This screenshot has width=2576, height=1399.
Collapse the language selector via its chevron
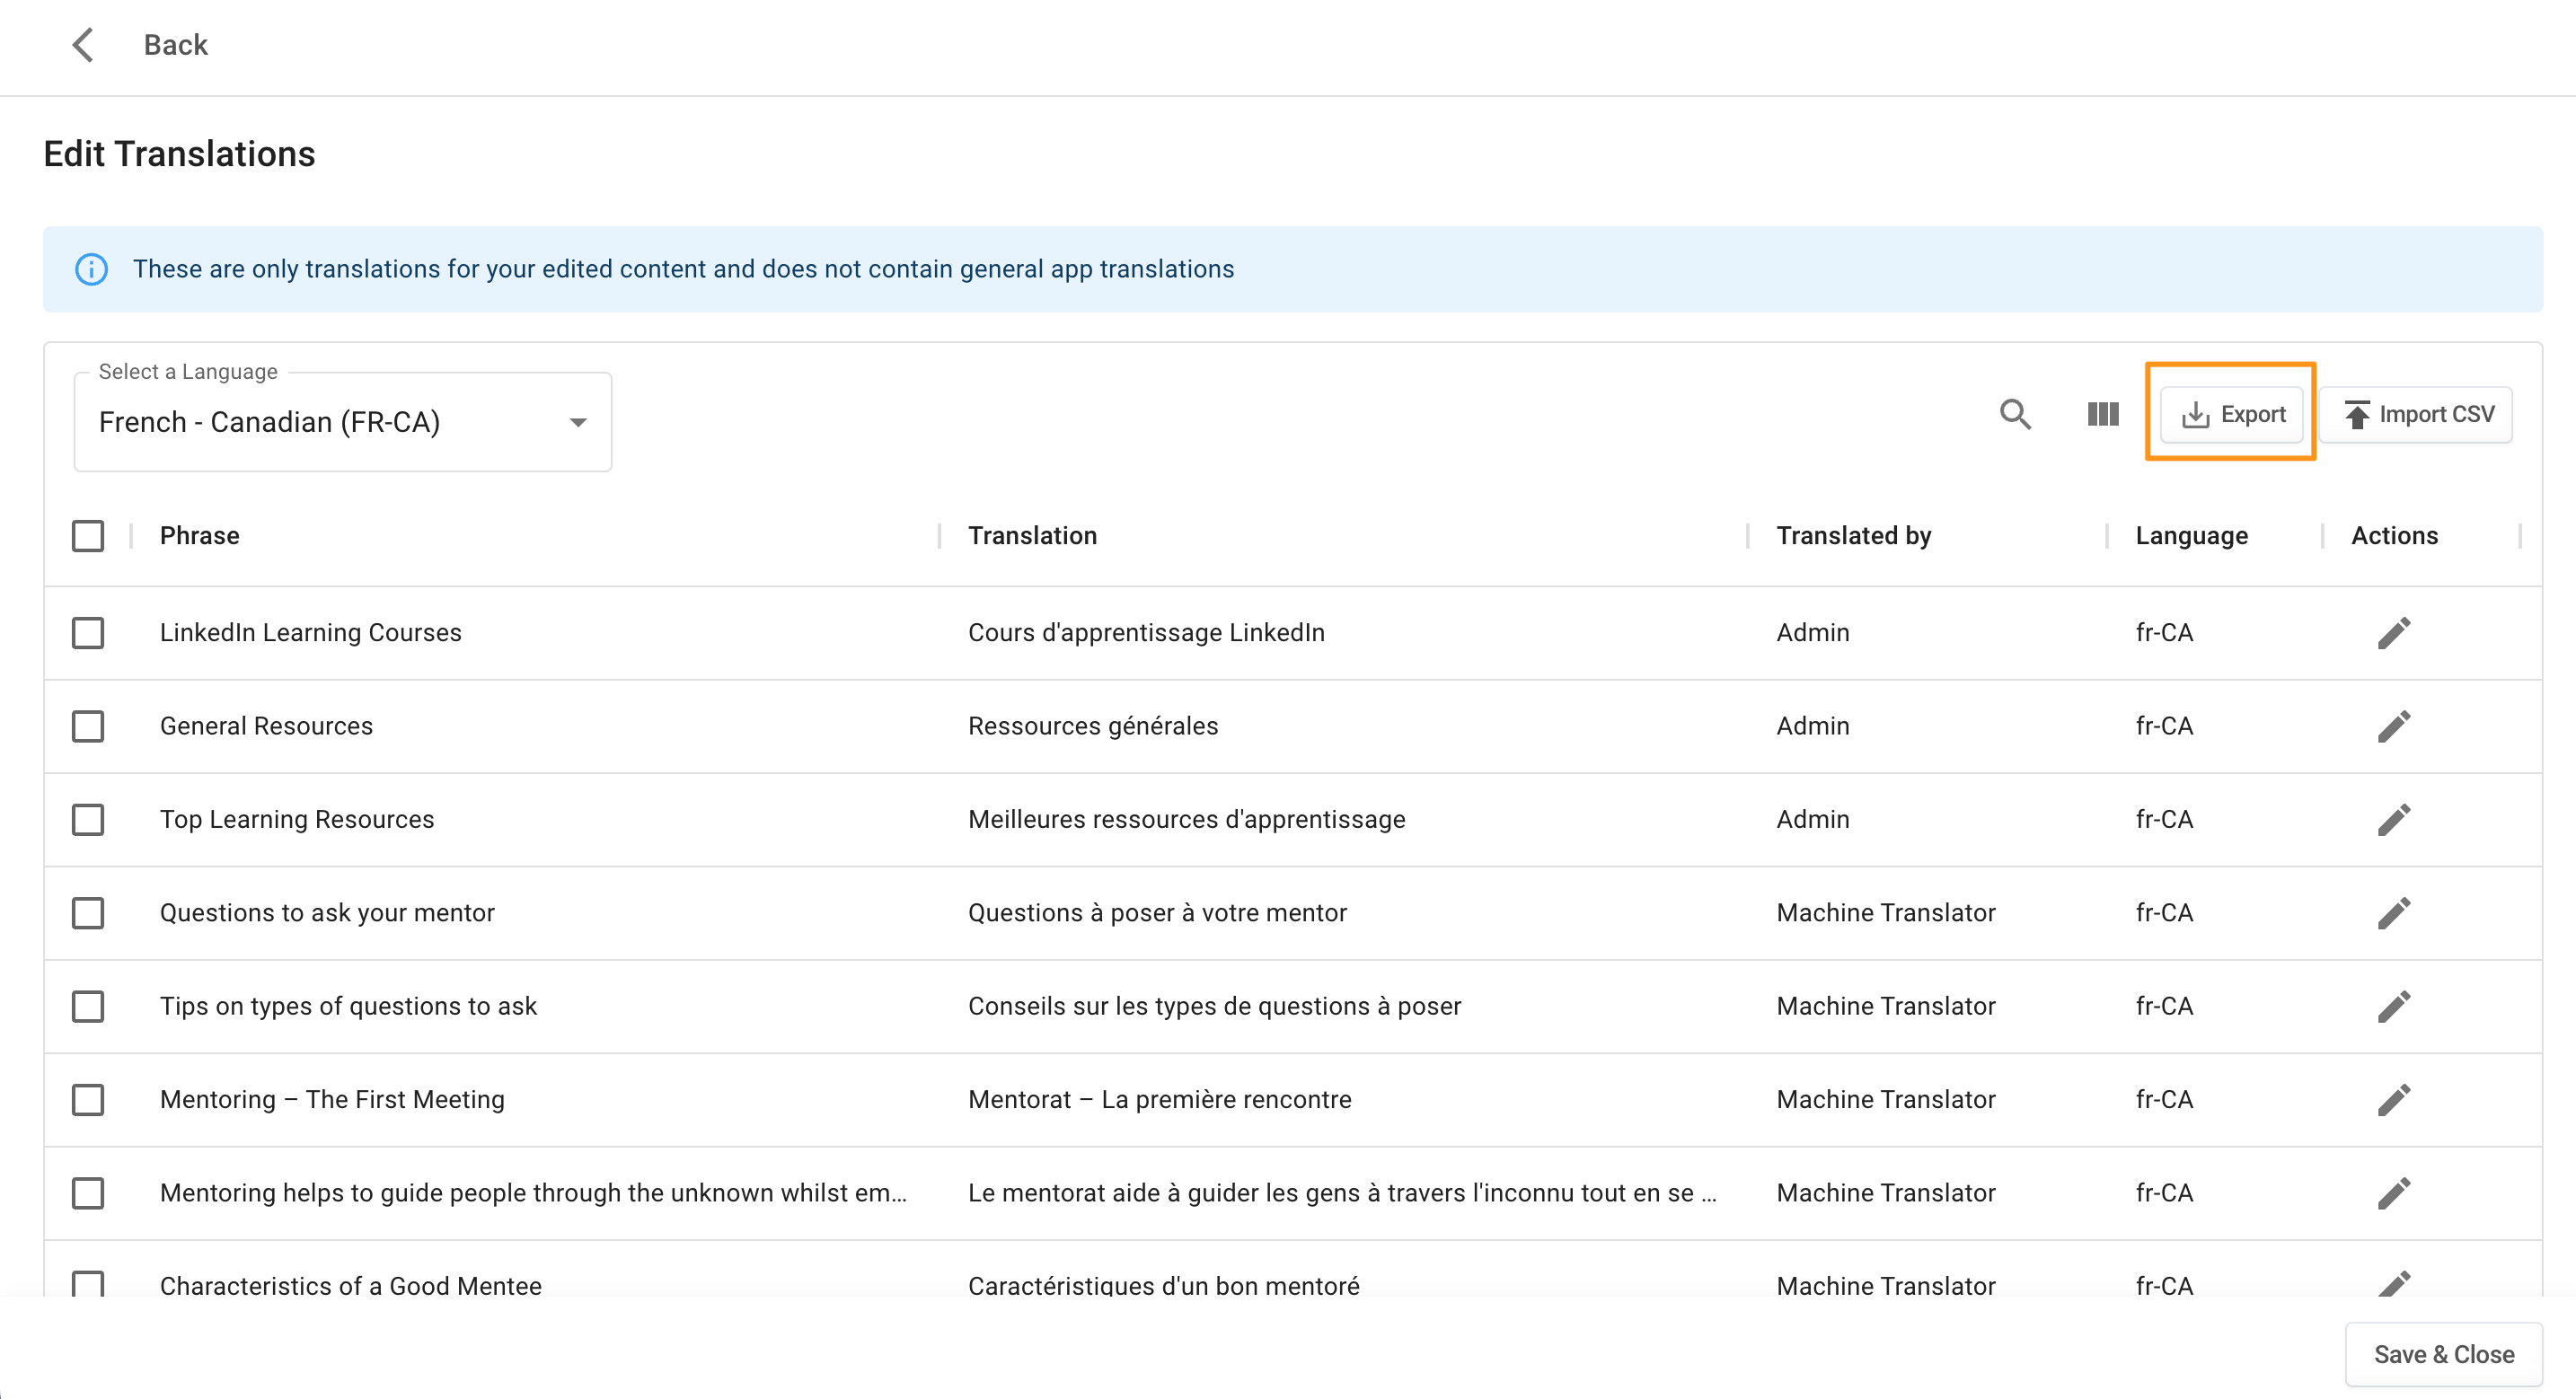(578, 422)
